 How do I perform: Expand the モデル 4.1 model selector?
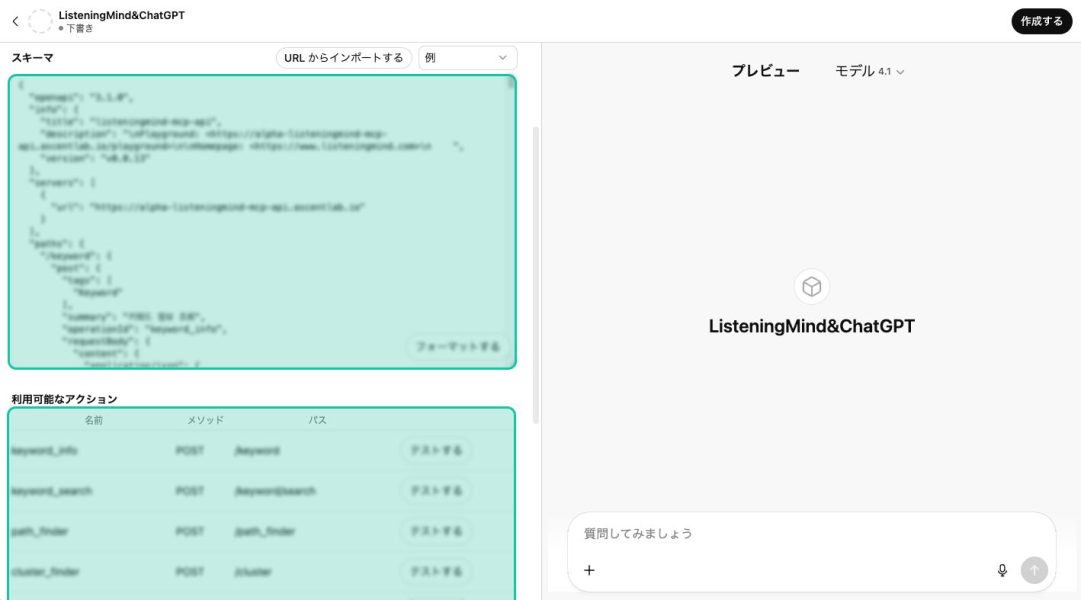tap(869, 71)
